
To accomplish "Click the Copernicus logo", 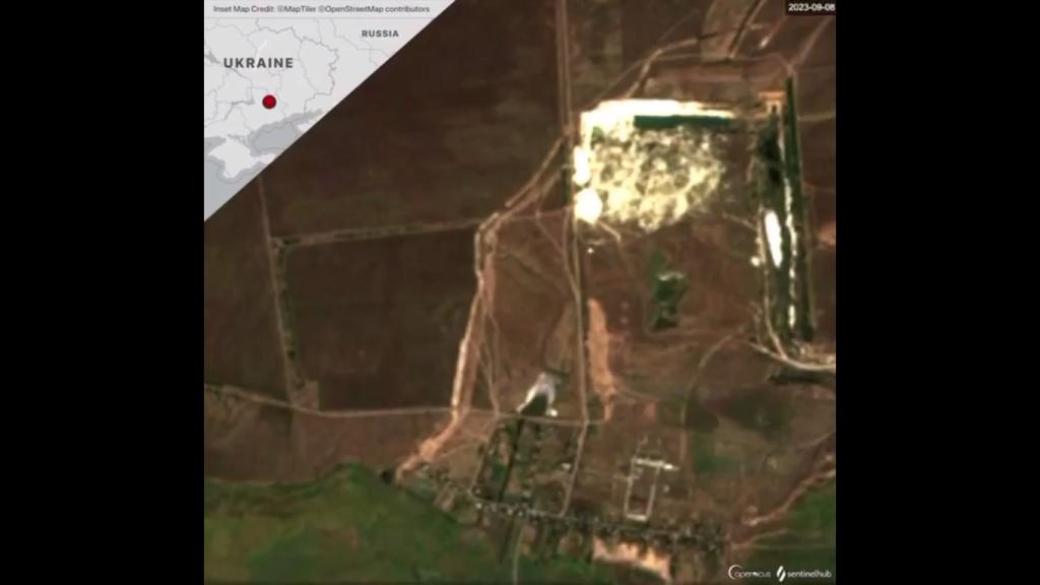I will [x=748, y=573].
